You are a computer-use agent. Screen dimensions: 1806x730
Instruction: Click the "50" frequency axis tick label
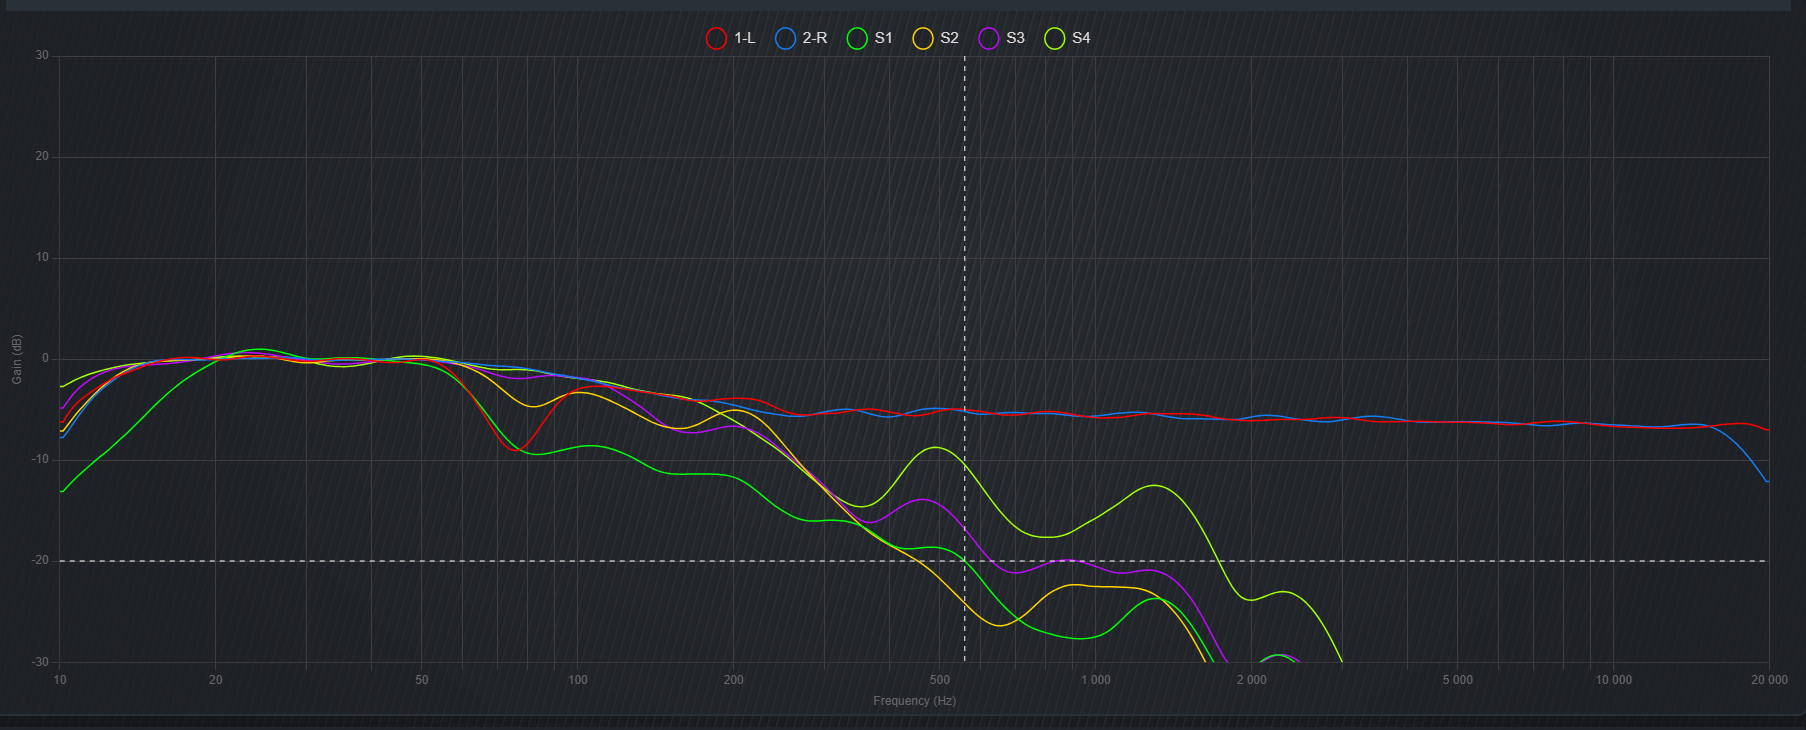422,680
